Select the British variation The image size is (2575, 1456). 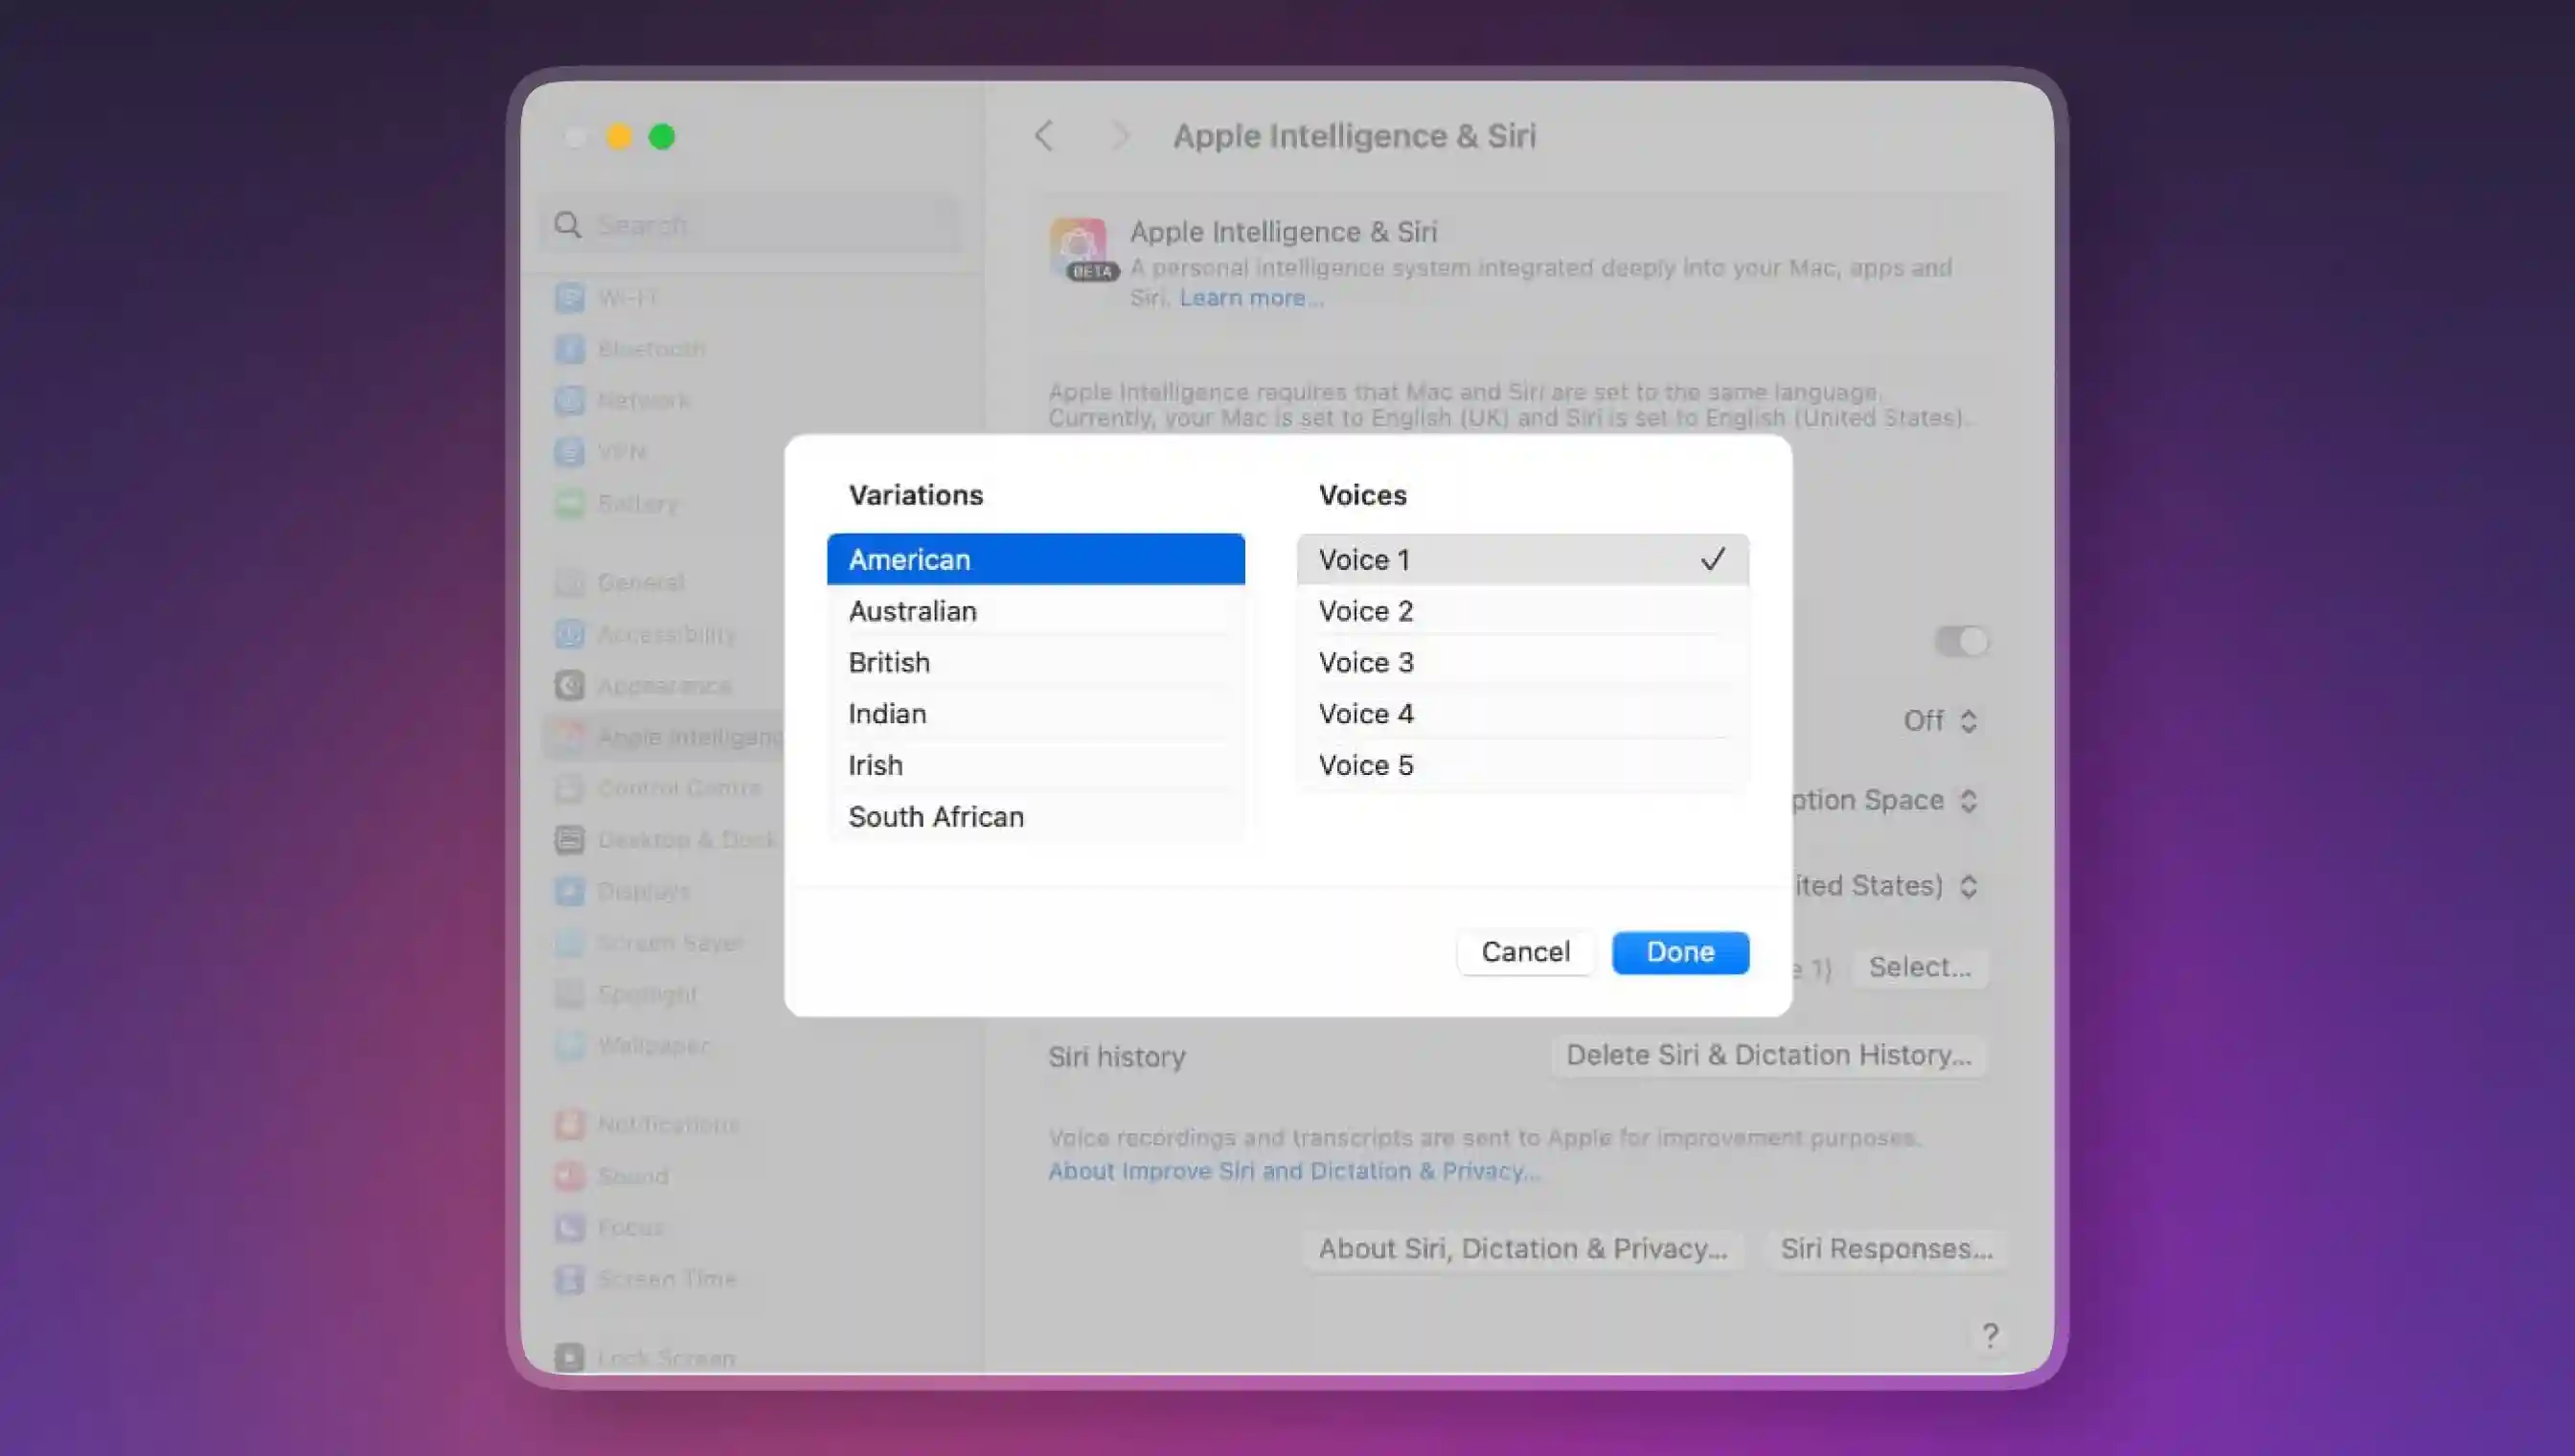(1035, 662)
